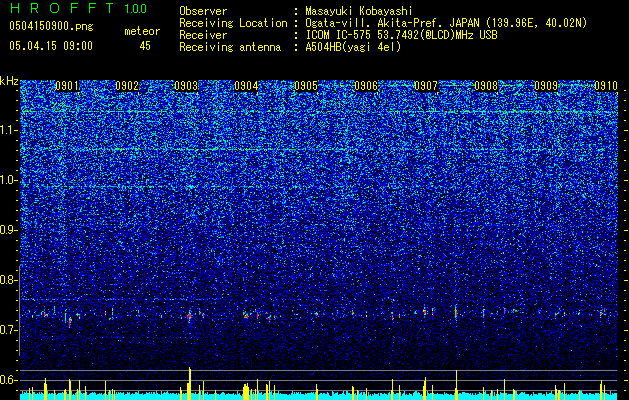Click the 0909 time marker
Viewport: 629px width, 400px height.
pyautogui.click(x=546, y=86)
